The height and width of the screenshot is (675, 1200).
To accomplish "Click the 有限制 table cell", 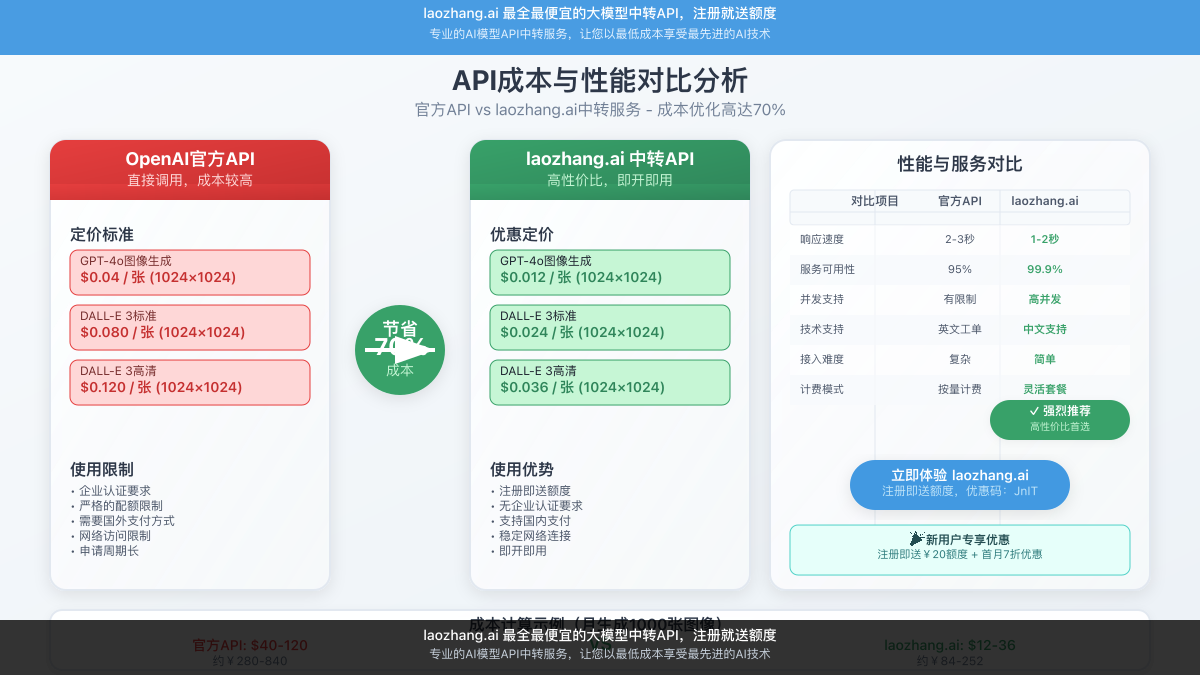I will tap(960, 299).
